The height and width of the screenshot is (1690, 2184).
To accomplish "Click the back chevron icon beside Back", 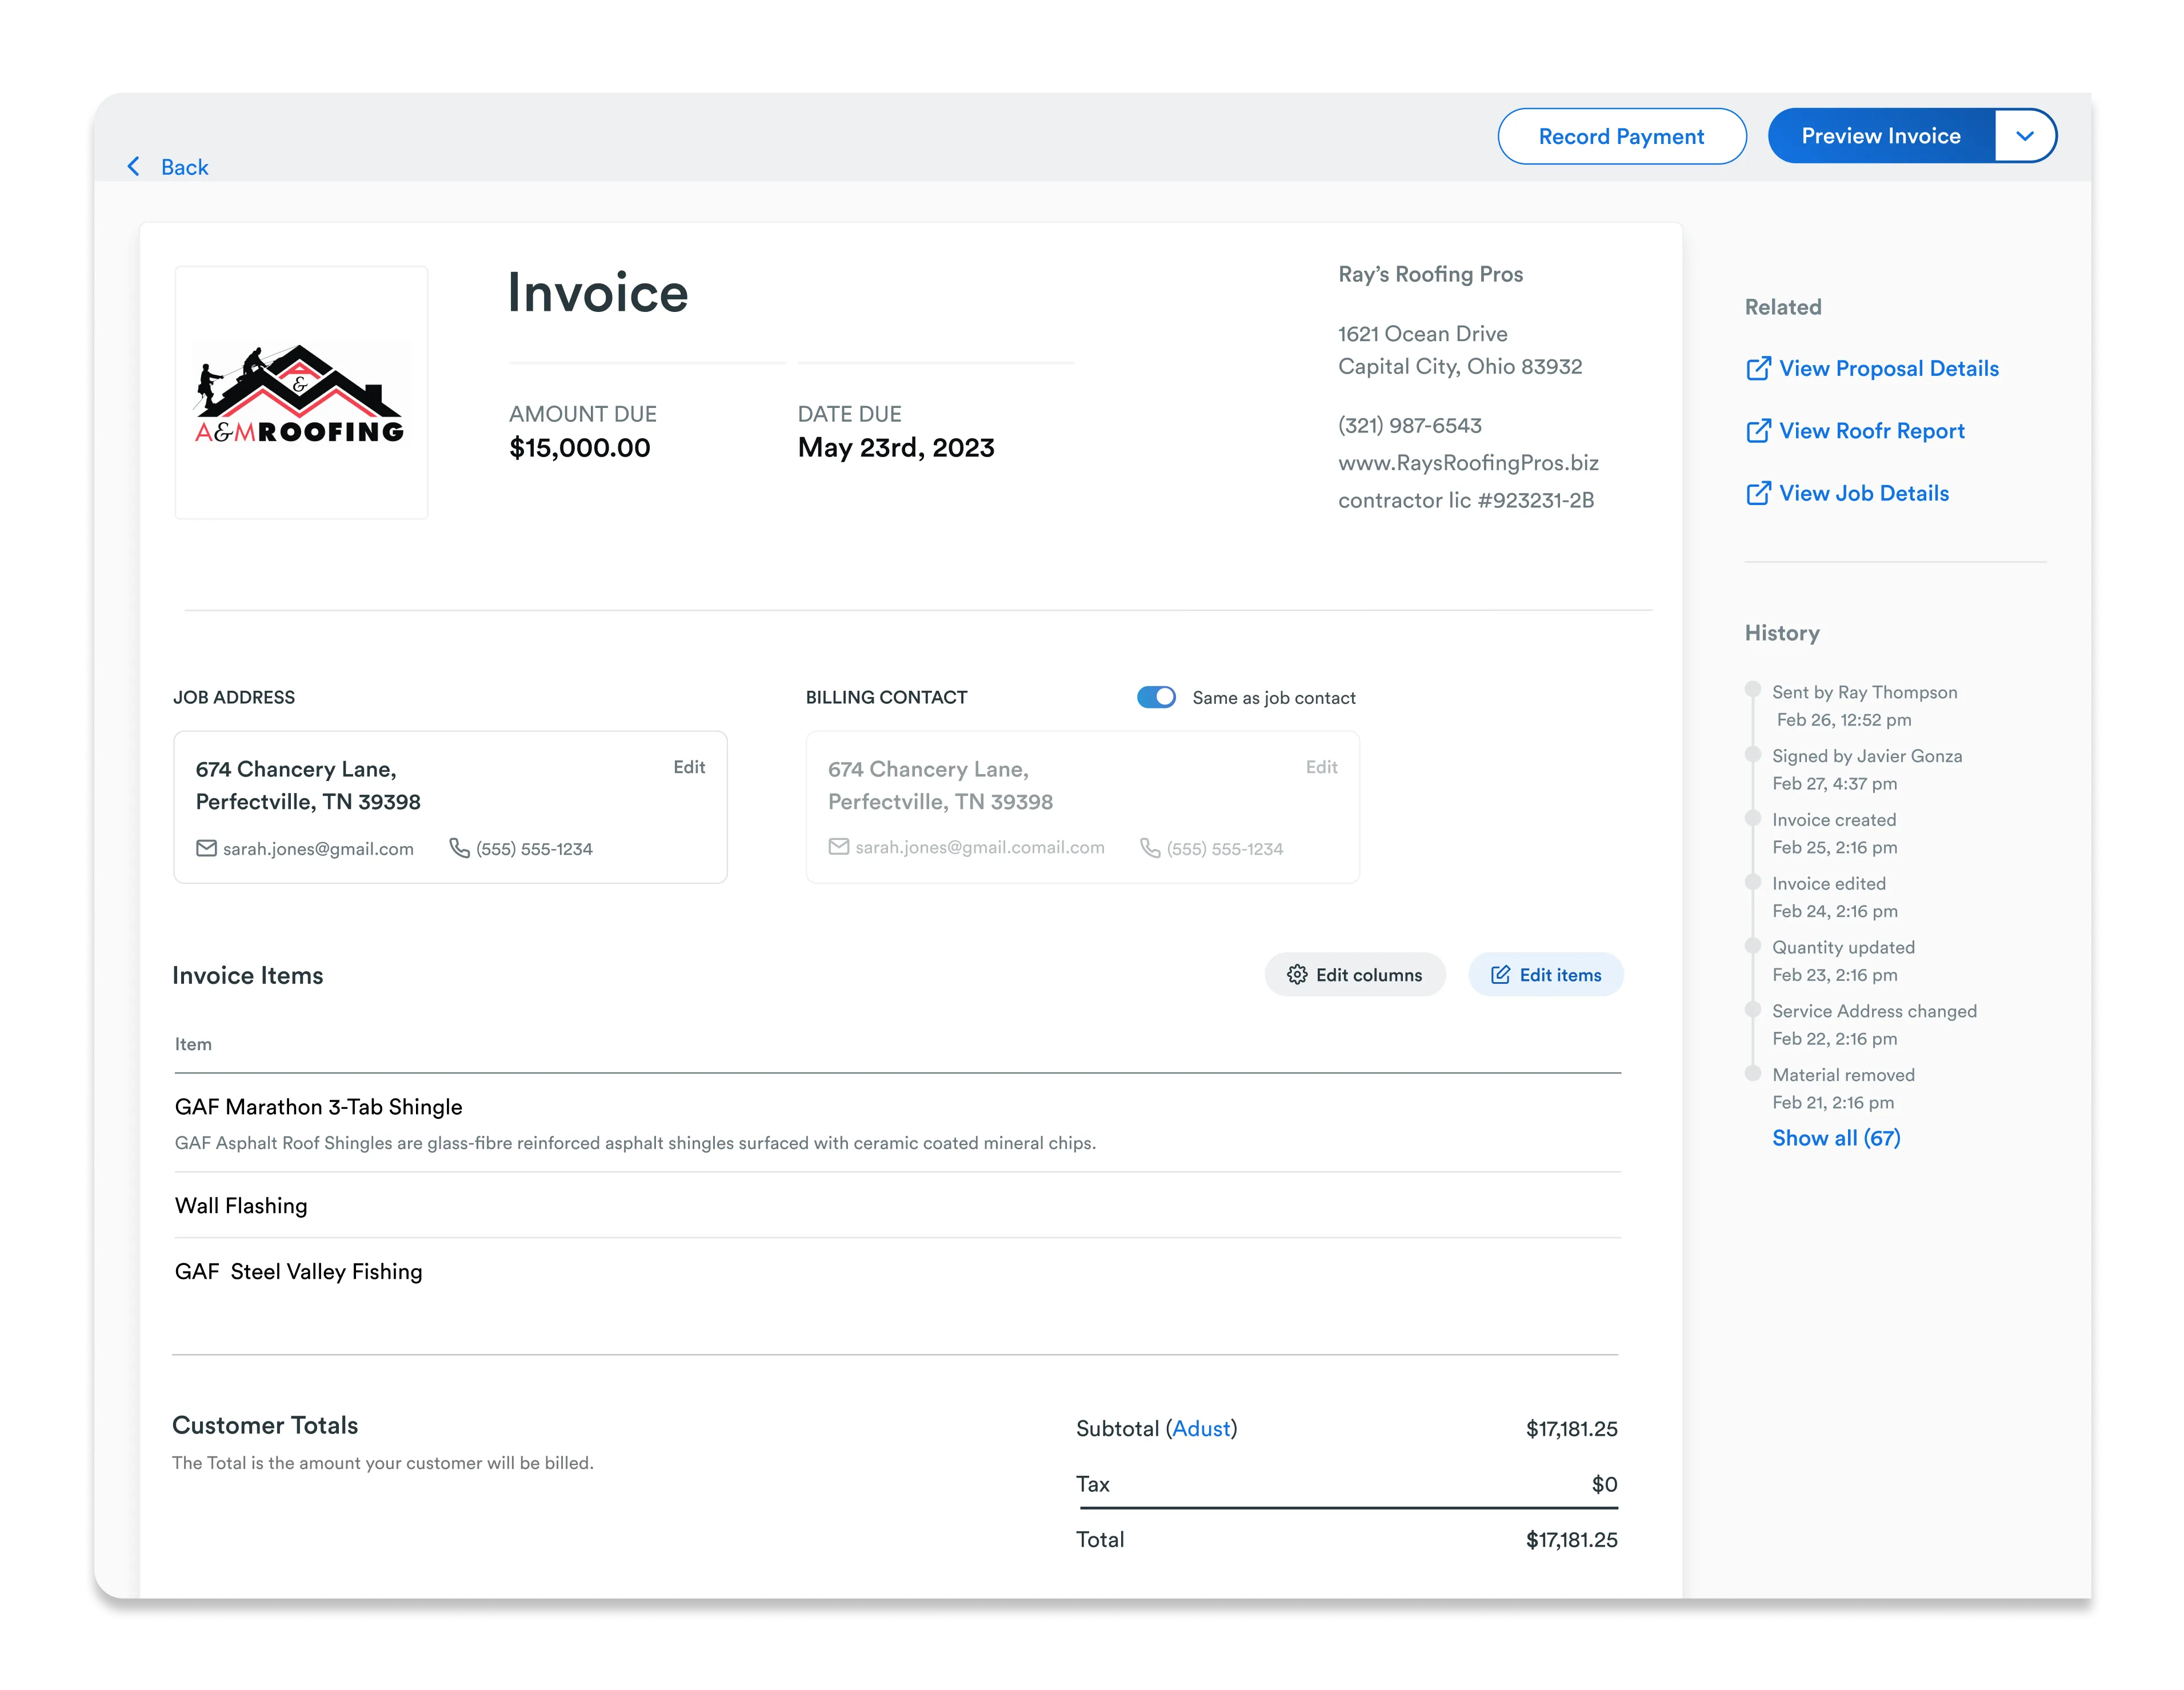I will (x=135, y=166).
